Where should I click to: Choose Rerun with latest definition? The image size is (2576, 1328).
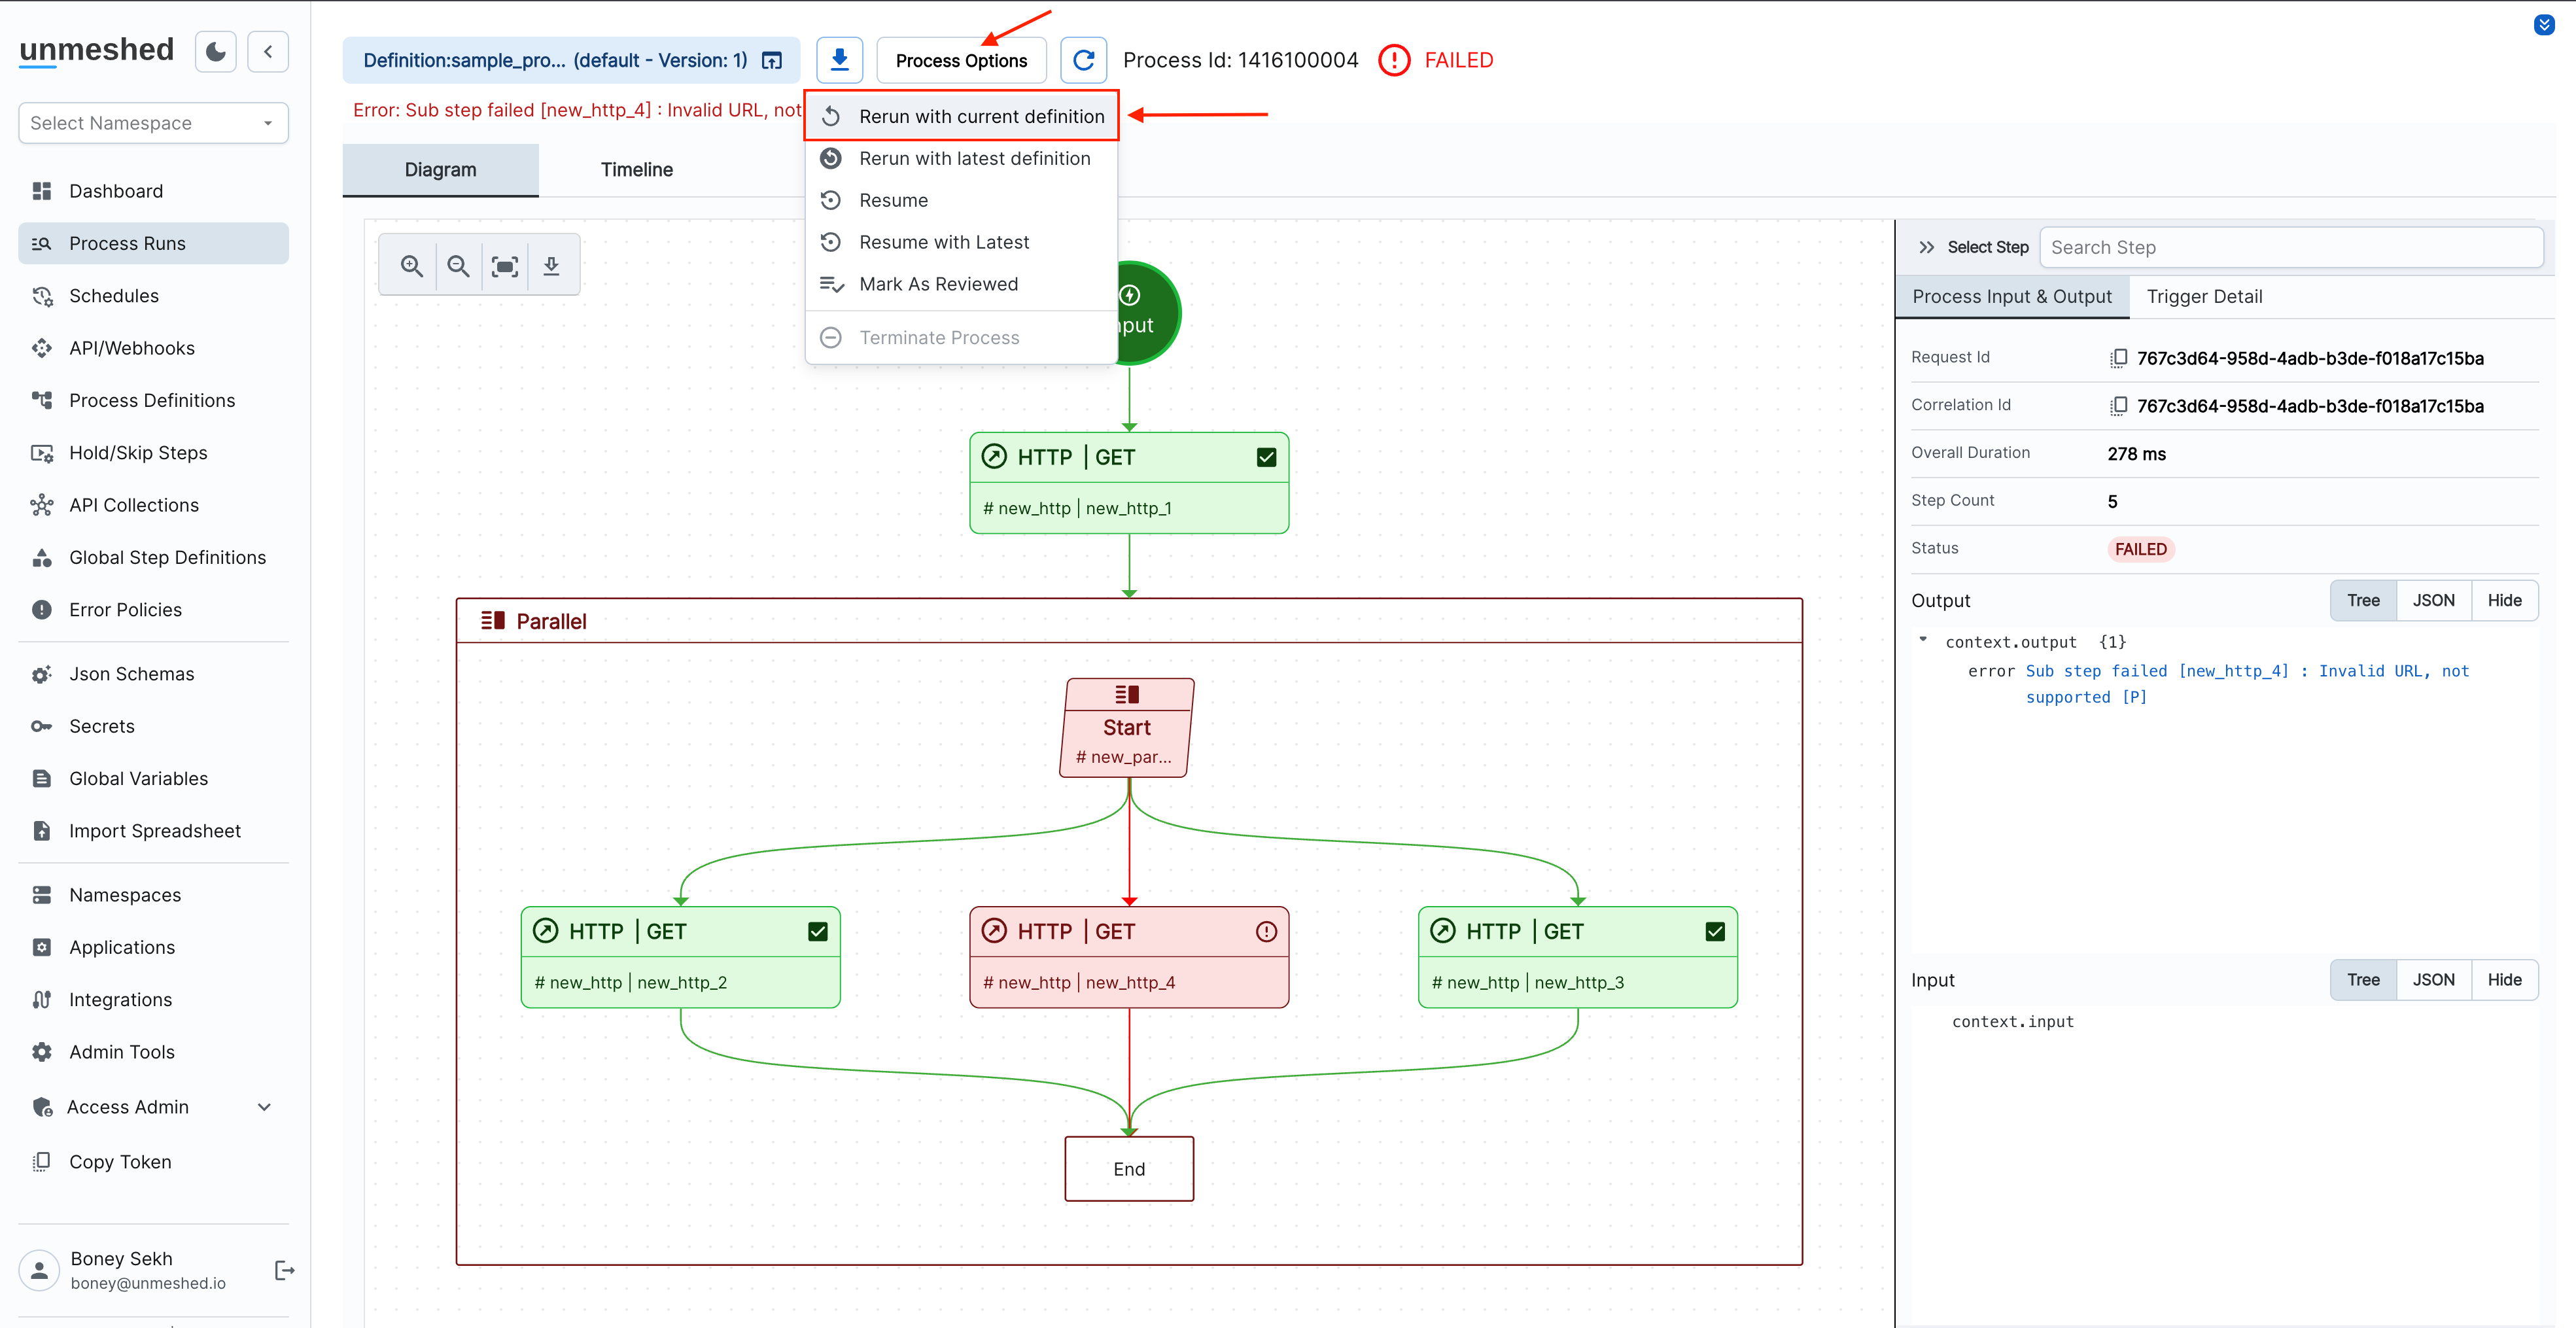click(974, 158)
